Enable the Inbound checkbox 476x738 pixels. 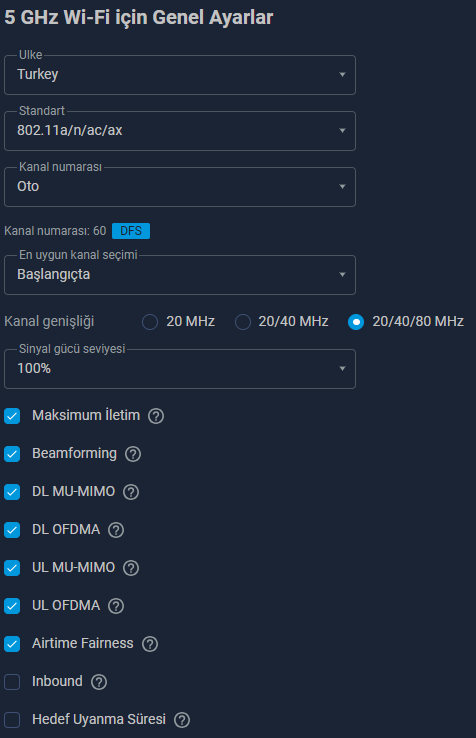pos(12,682)
